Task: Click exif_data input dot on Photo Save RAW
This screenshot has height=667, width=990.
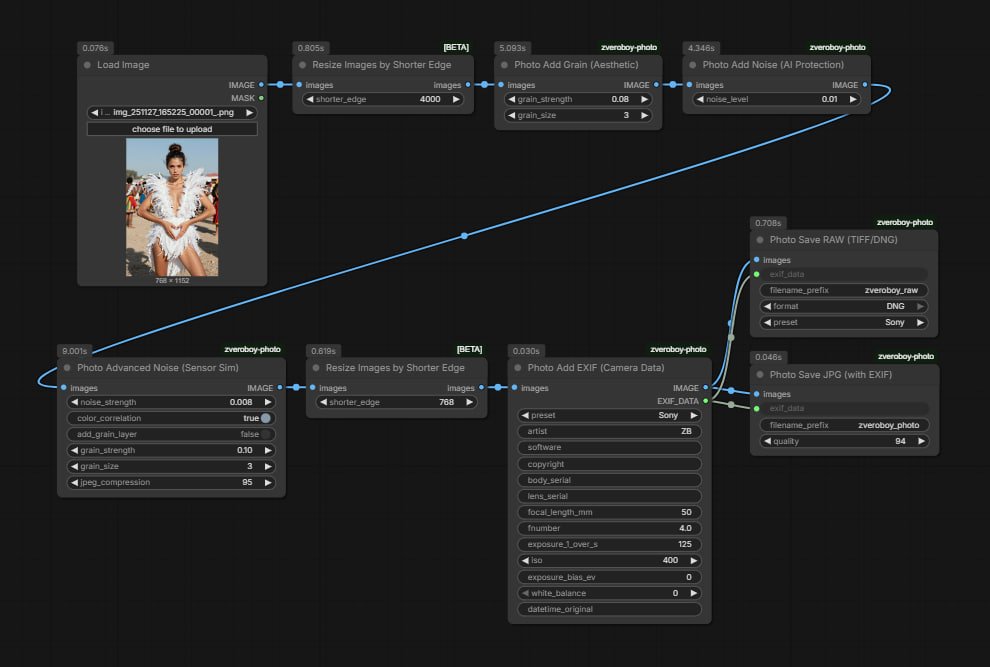Action: point(757,274)
